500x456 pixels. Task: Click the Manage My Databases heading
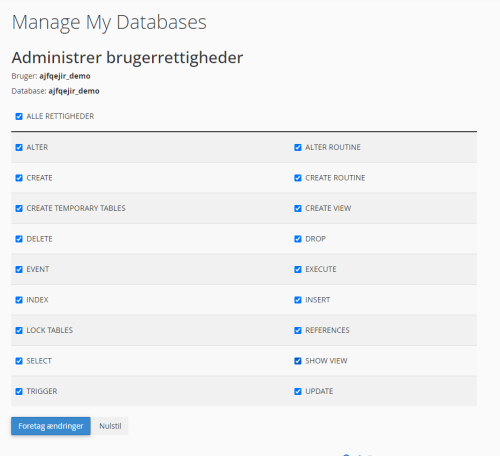(109, 23)
